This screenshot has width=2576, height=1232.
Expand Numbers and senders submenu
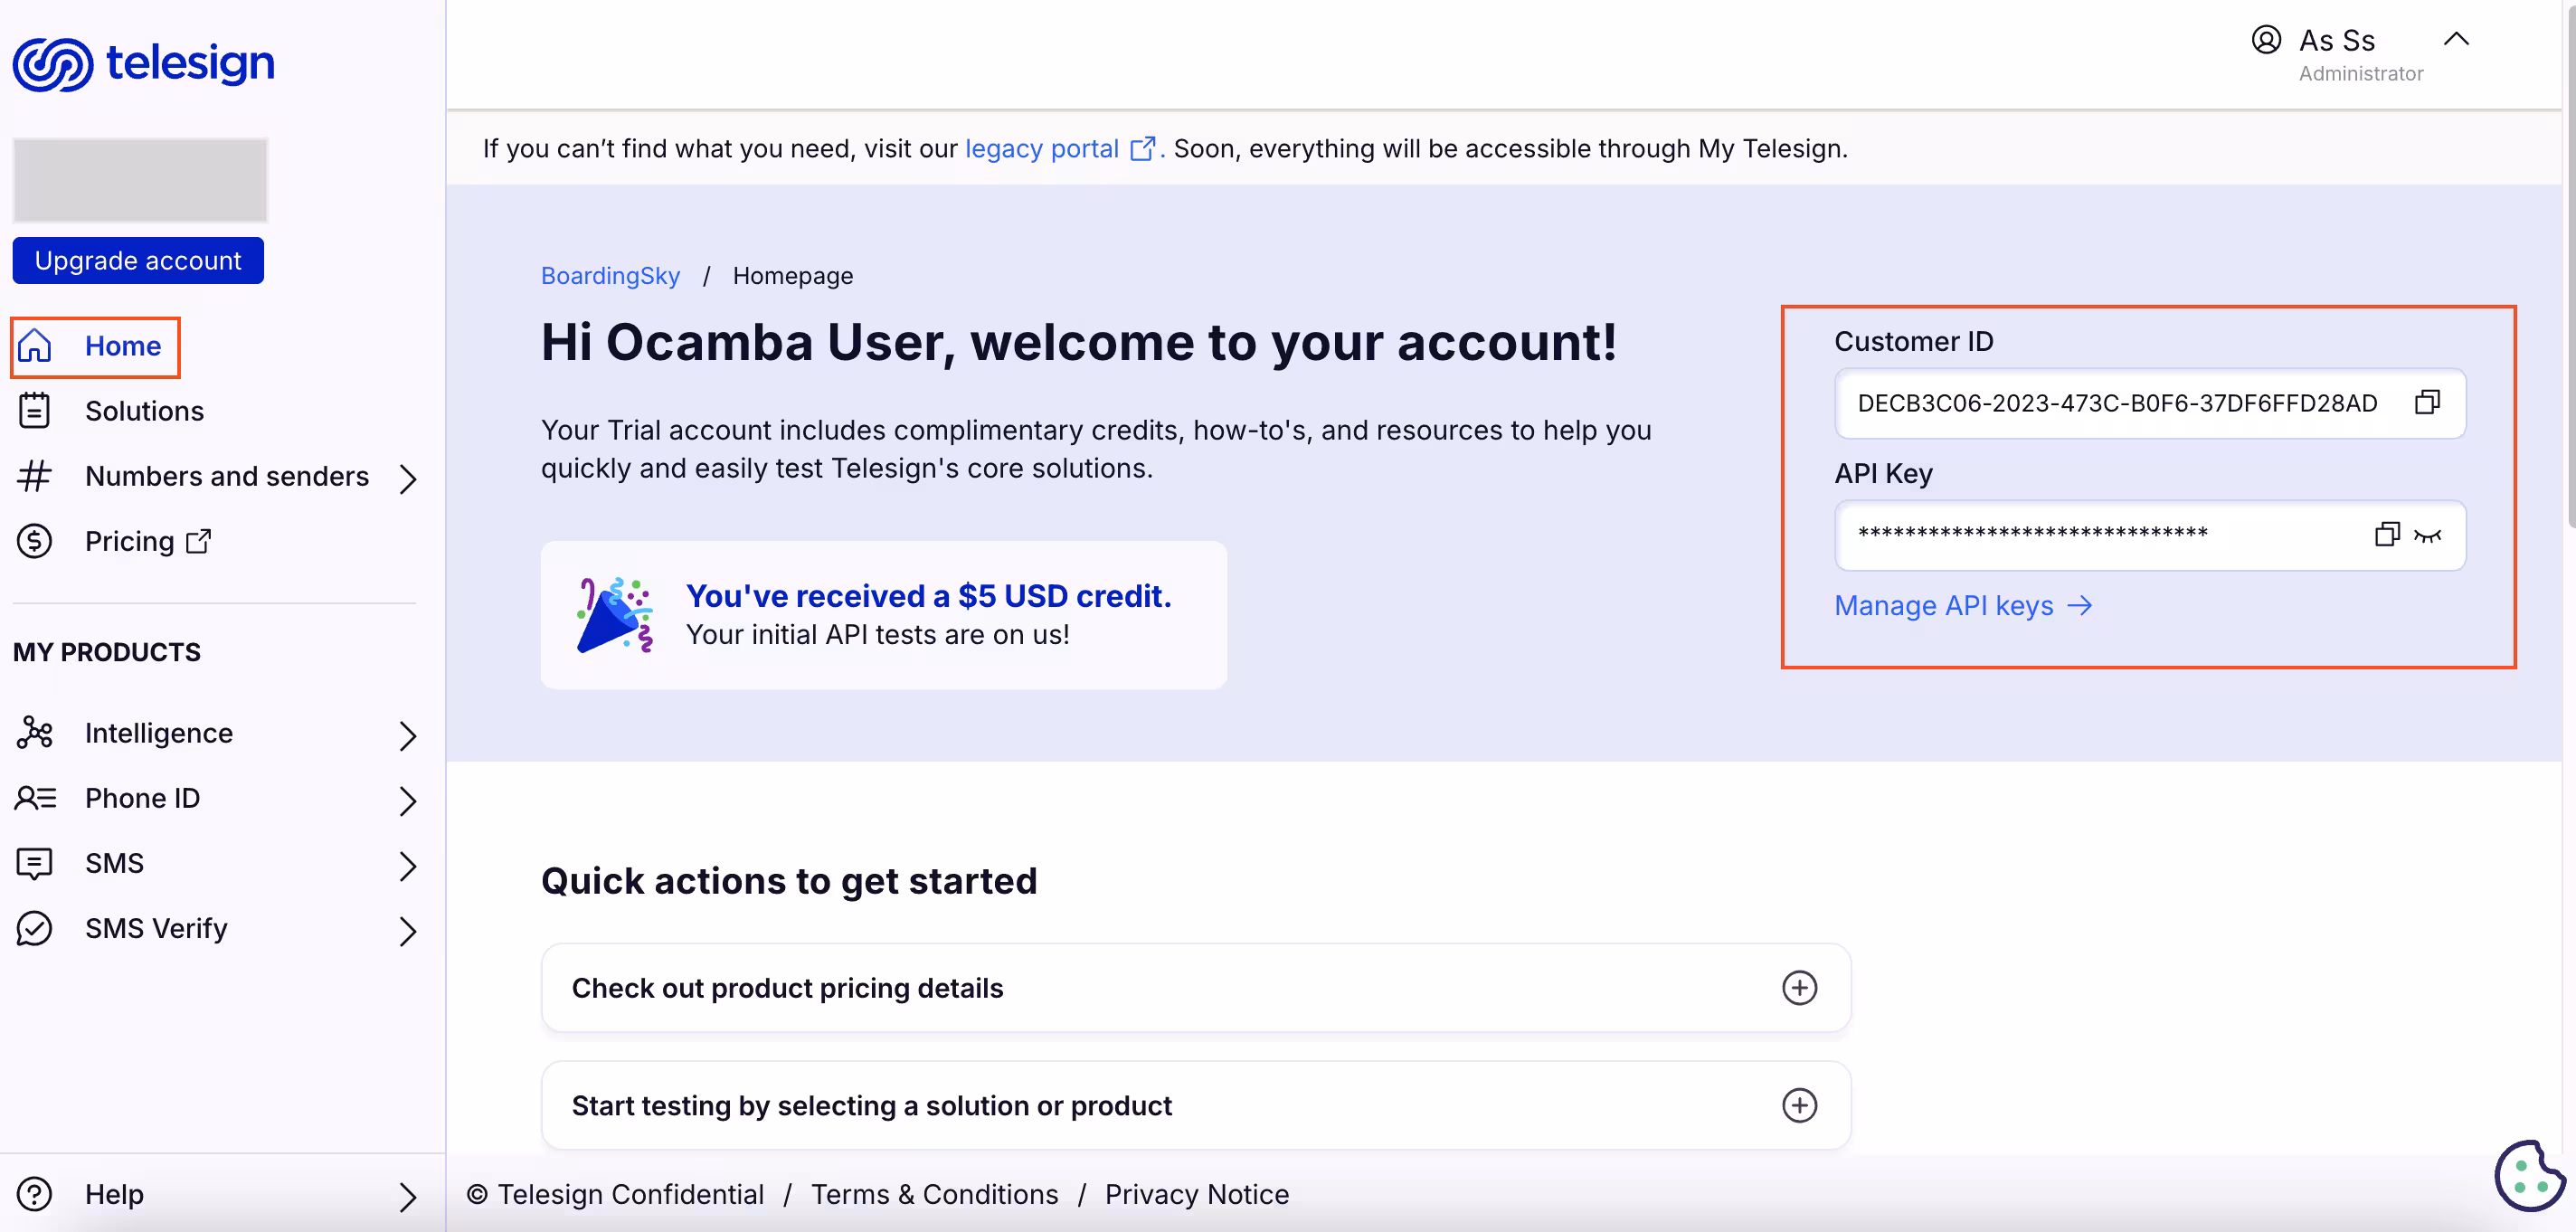point(407,478)
